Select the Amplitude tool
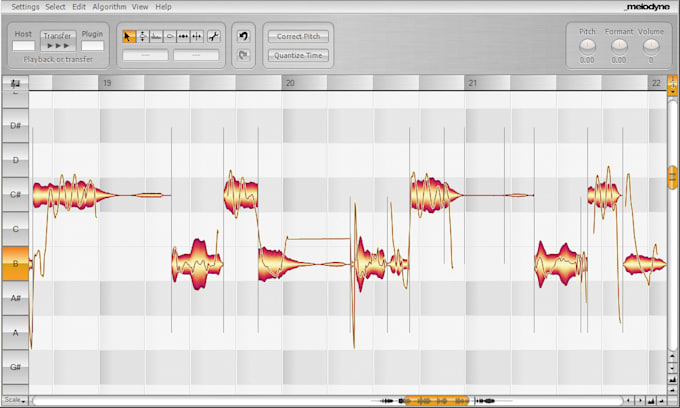The width and height of the screenshot is (680, 408). click(170, 37)
